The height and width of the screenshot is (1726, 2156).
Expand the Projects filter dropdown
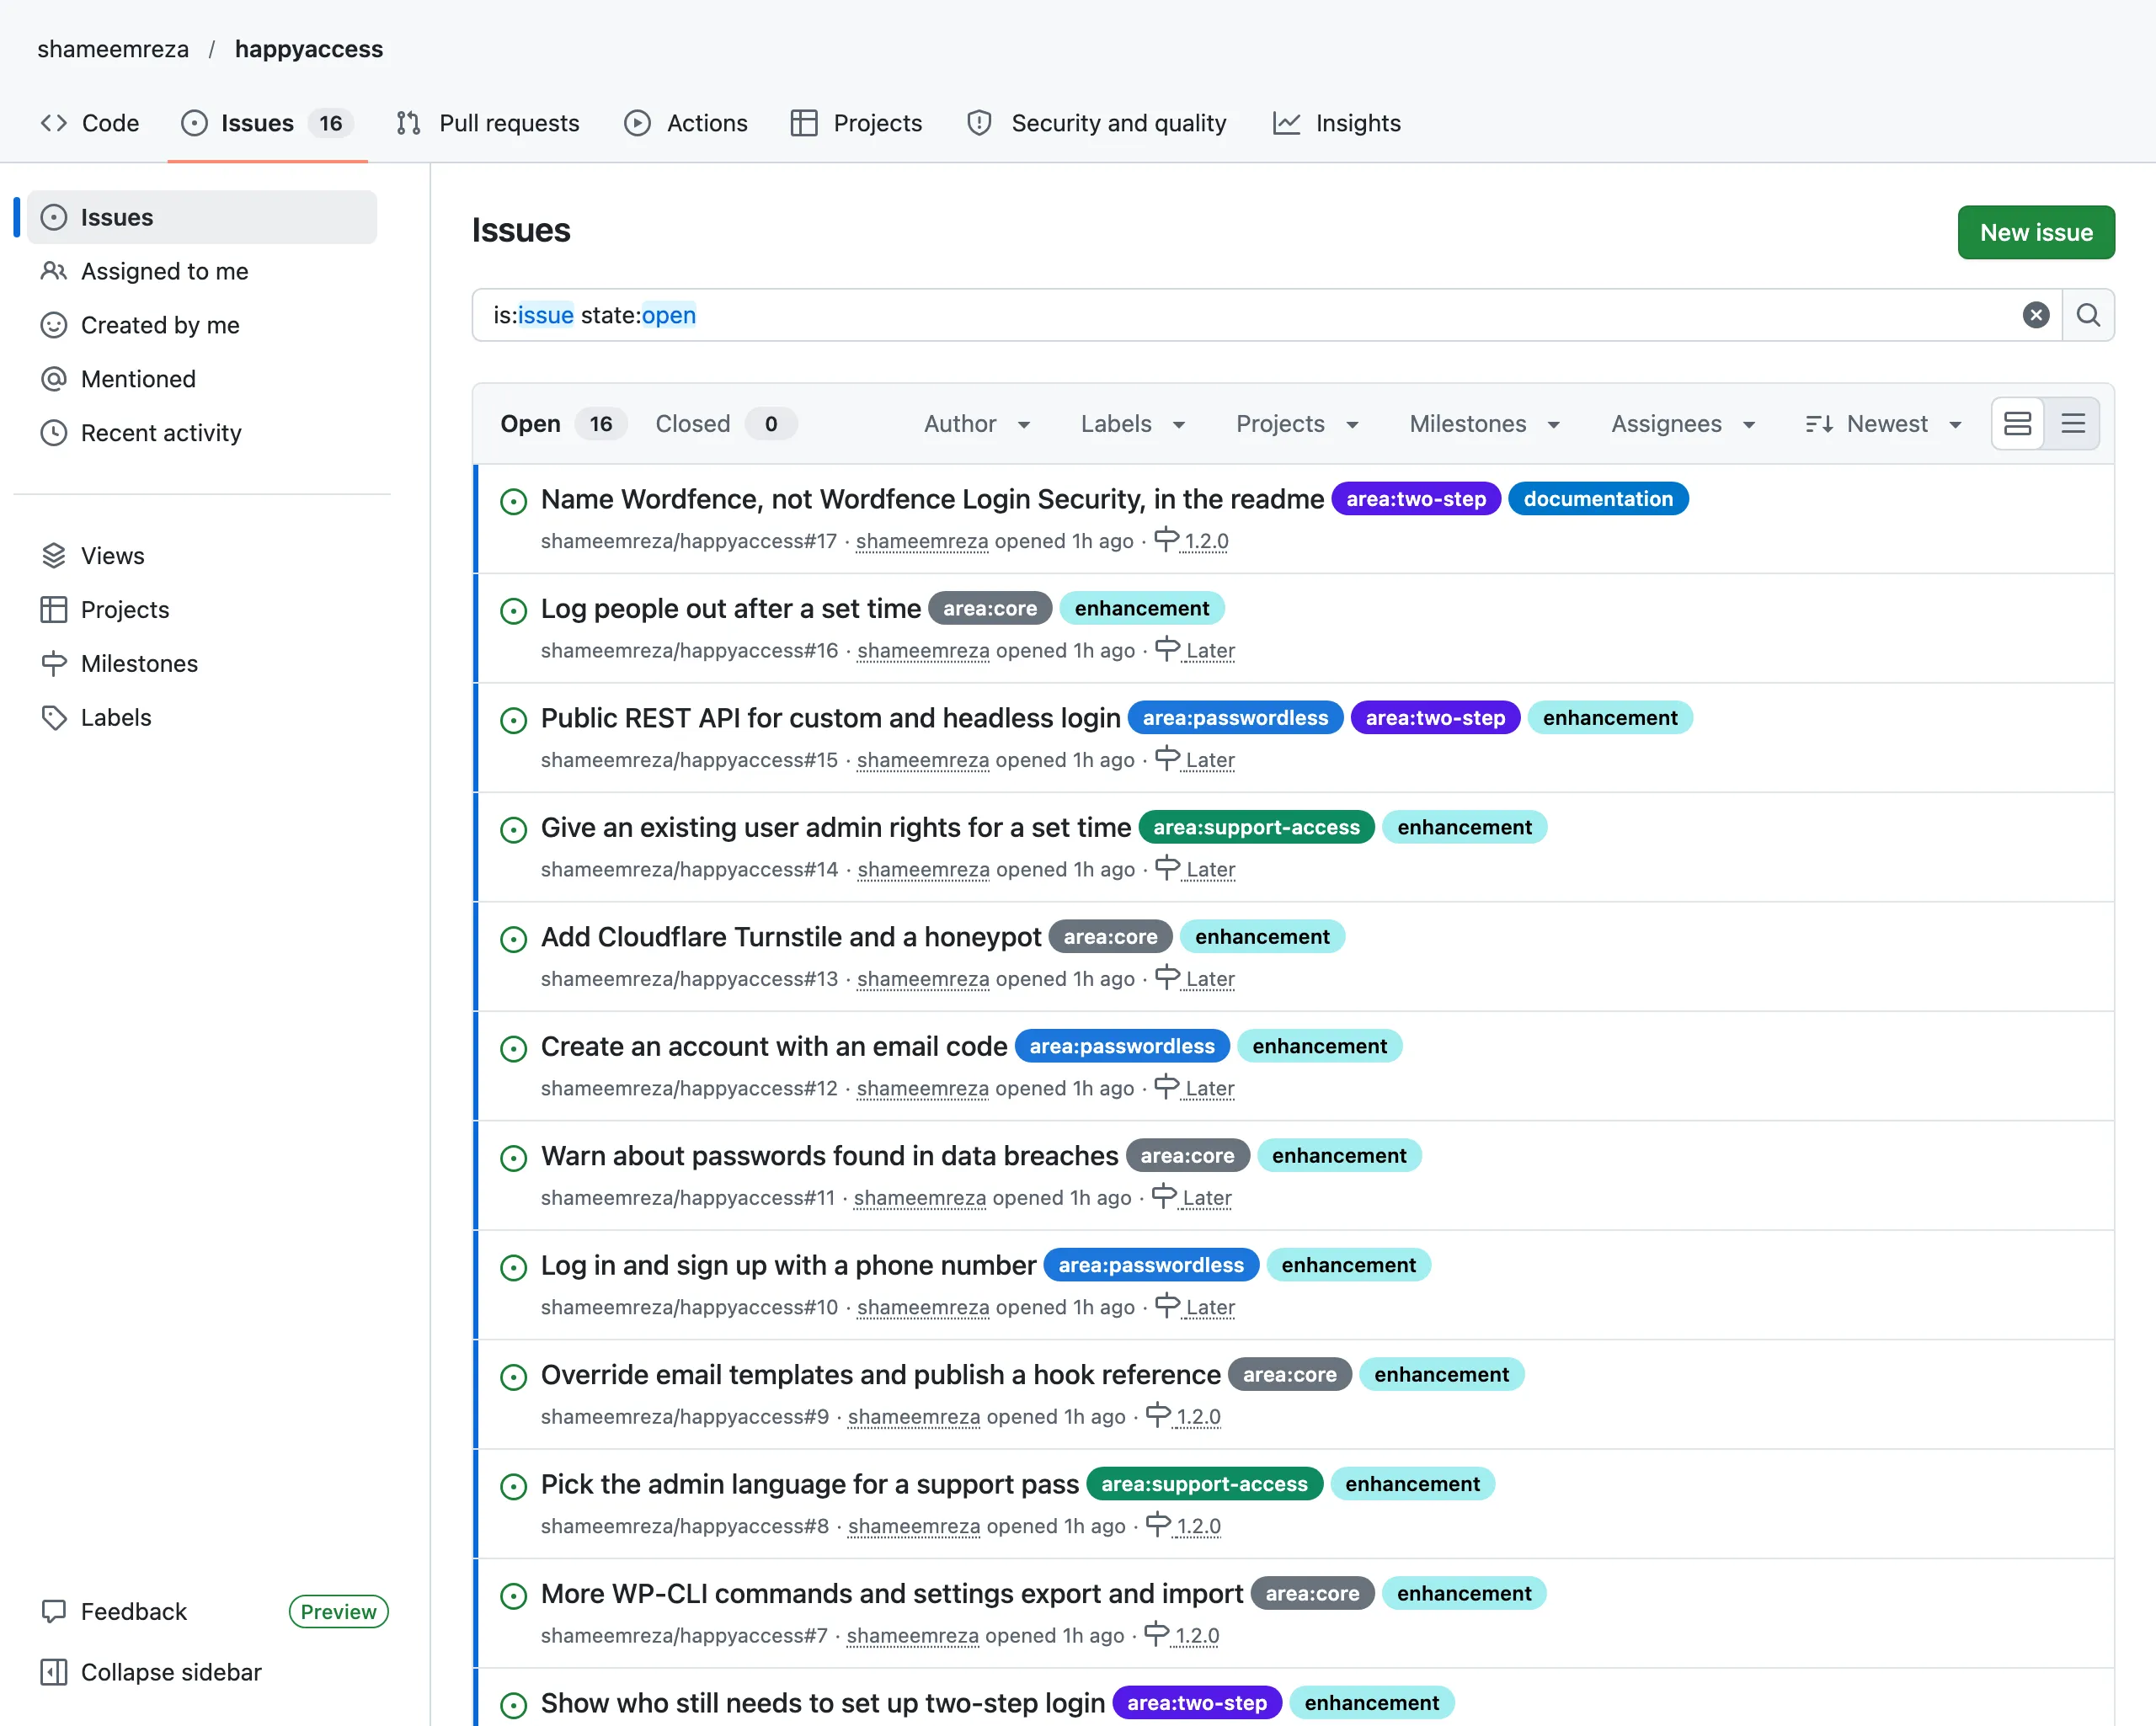pos(1297,424)
